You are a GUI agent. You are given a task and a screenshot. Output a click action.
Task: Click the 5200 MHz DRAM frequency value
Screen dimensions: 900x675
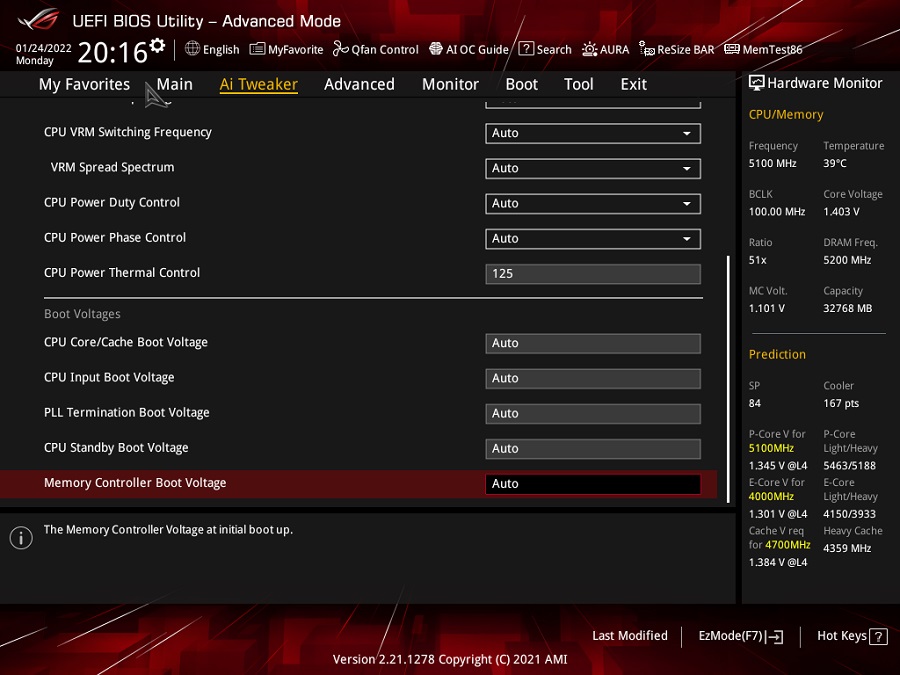[847, 260]
